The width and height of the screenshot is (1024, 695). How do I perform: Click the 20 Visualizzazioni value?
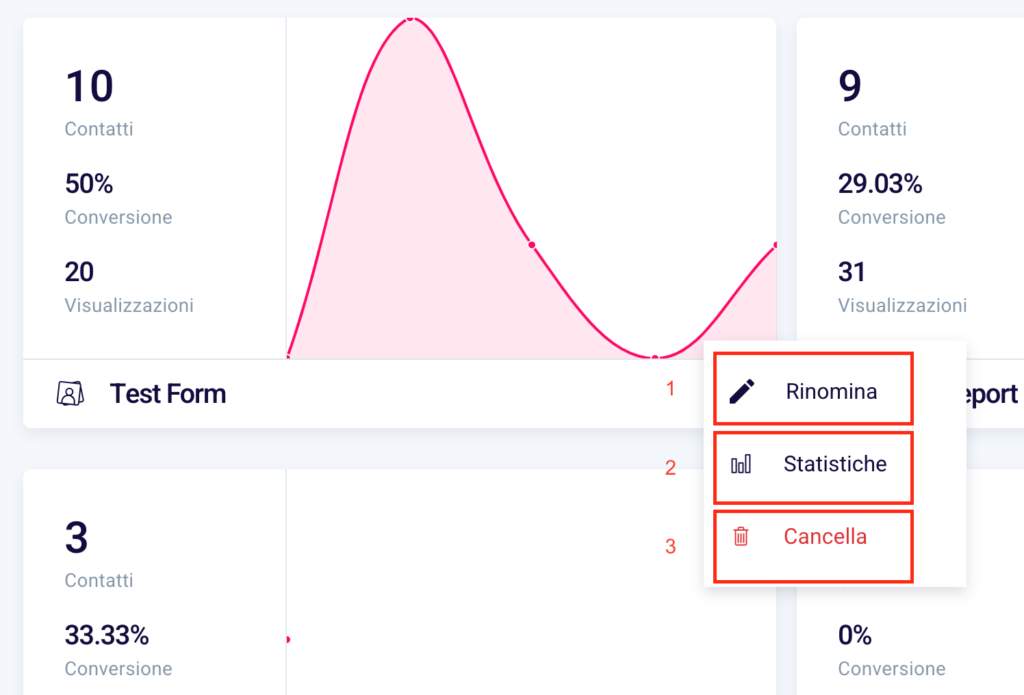[x=79, y=272]
